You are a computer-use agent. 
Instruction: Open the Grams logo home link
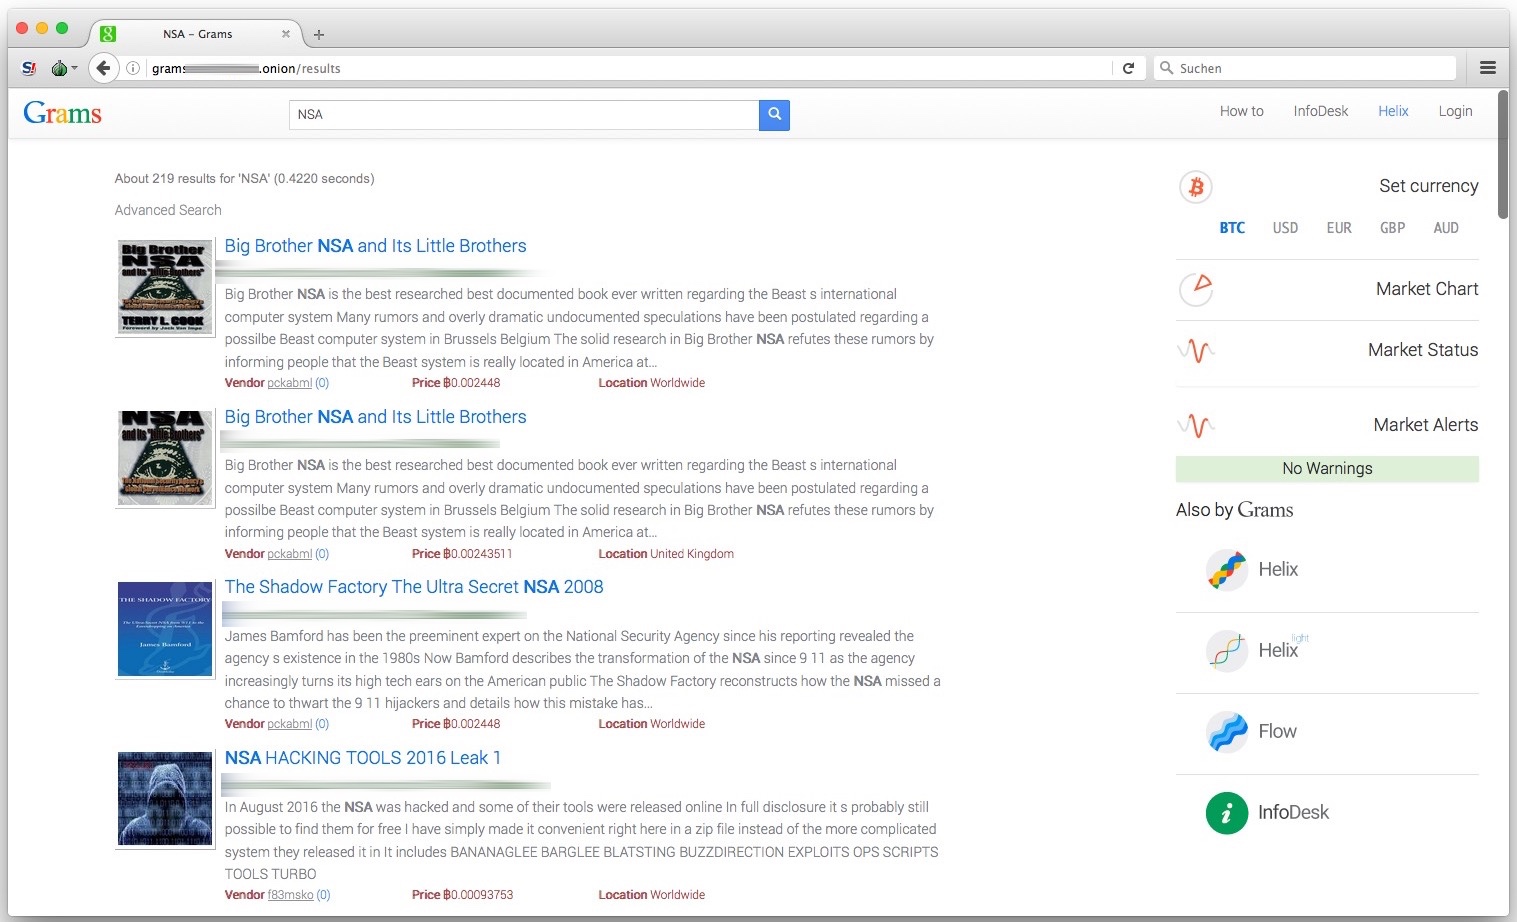(62, 113)
